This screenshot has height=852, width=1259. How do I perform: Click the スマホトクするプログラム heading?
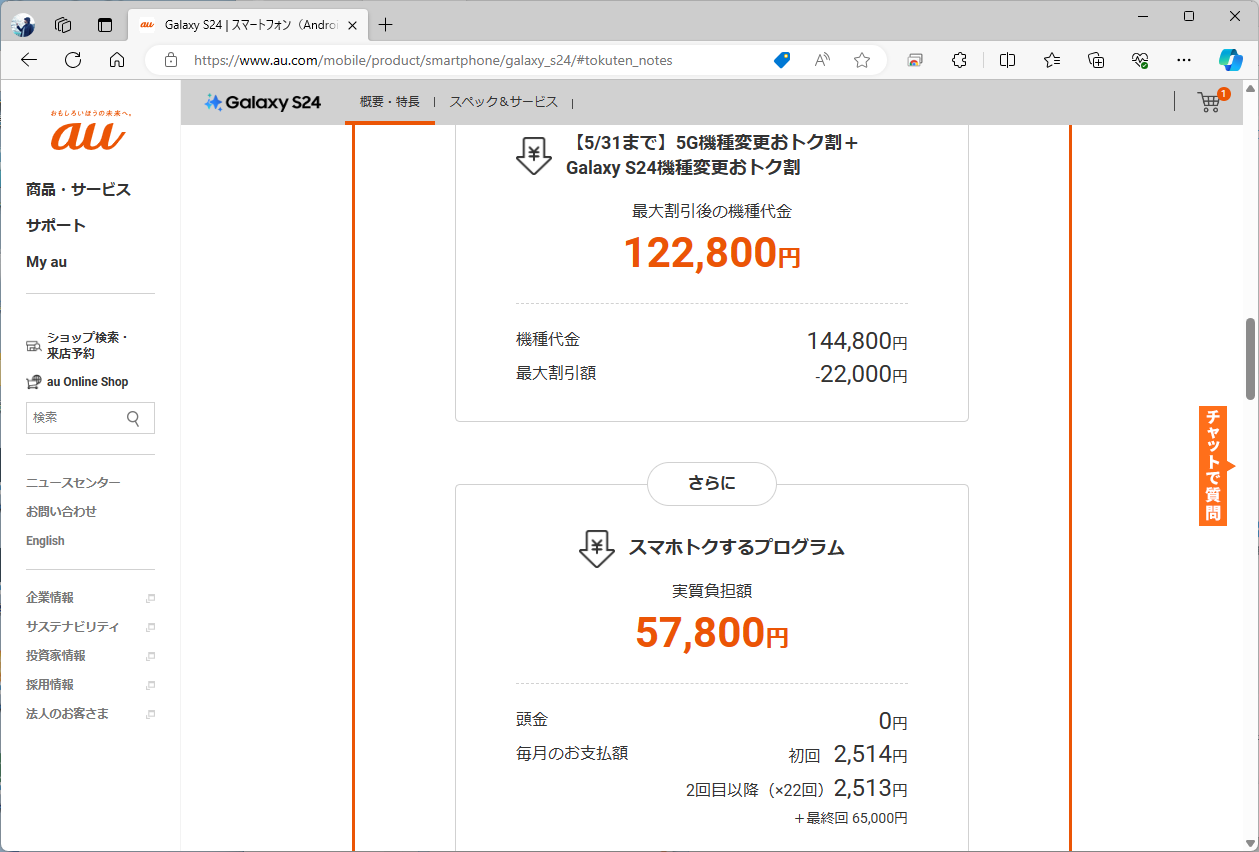pyautogui.click(x=736, y=547)
